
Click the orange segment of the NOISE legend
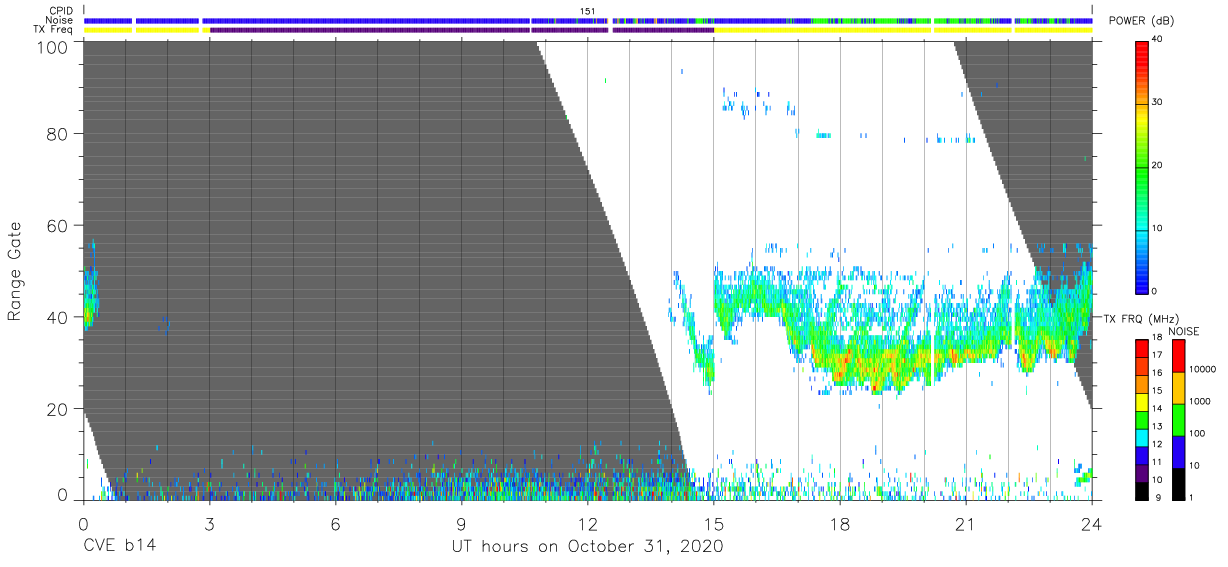point(1179,388)
